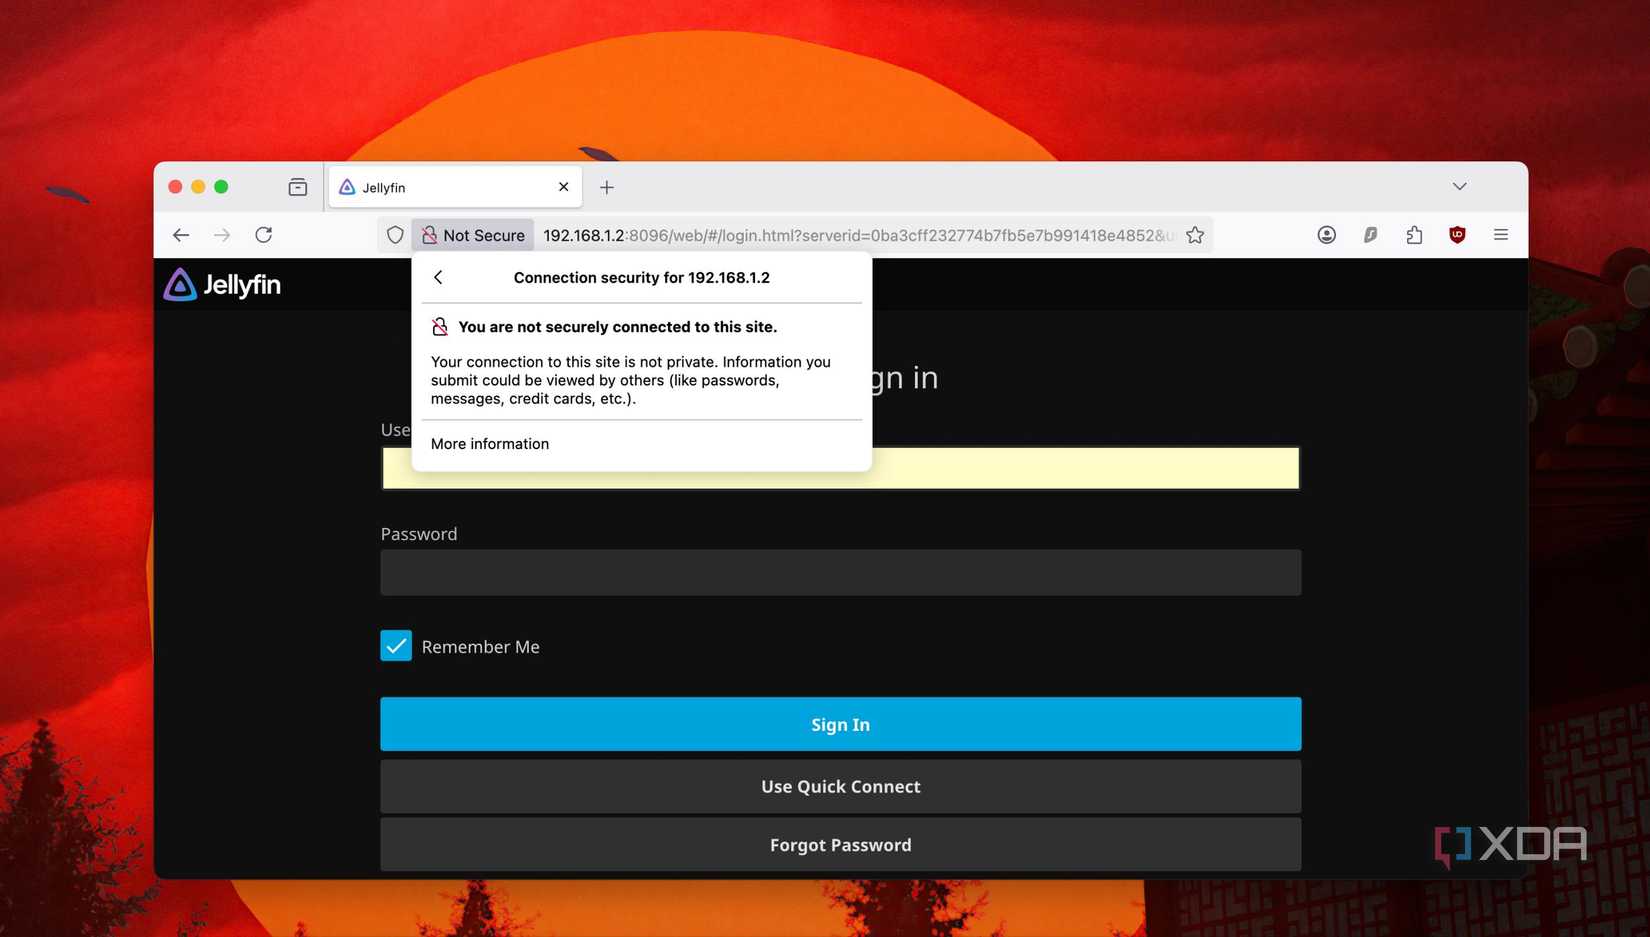Open the tab overview chevron
The width and height of the screenshot is (1650, 937).
pos(1459,186)
